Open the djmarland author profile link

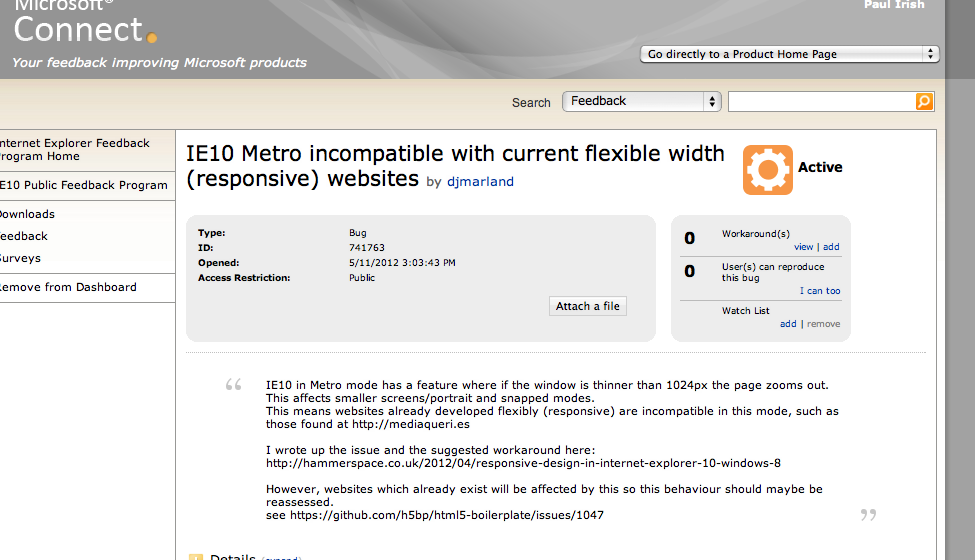480,181
